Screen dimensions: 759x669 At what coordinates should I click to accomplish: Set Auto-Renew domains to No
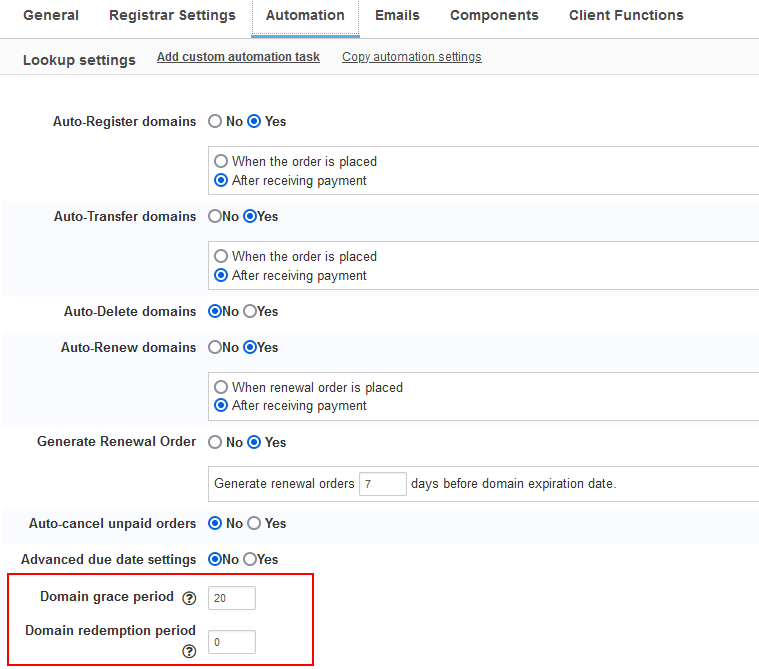214,348
